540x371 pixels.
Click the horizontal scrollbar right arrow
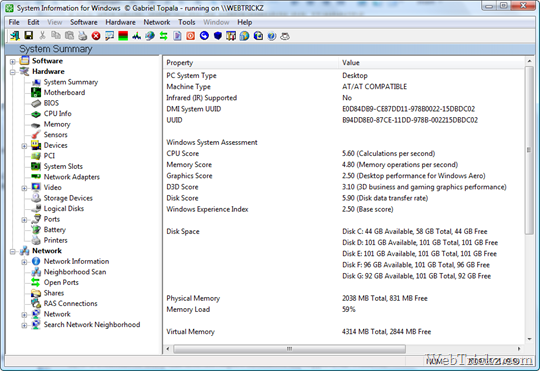coord(519,349)
